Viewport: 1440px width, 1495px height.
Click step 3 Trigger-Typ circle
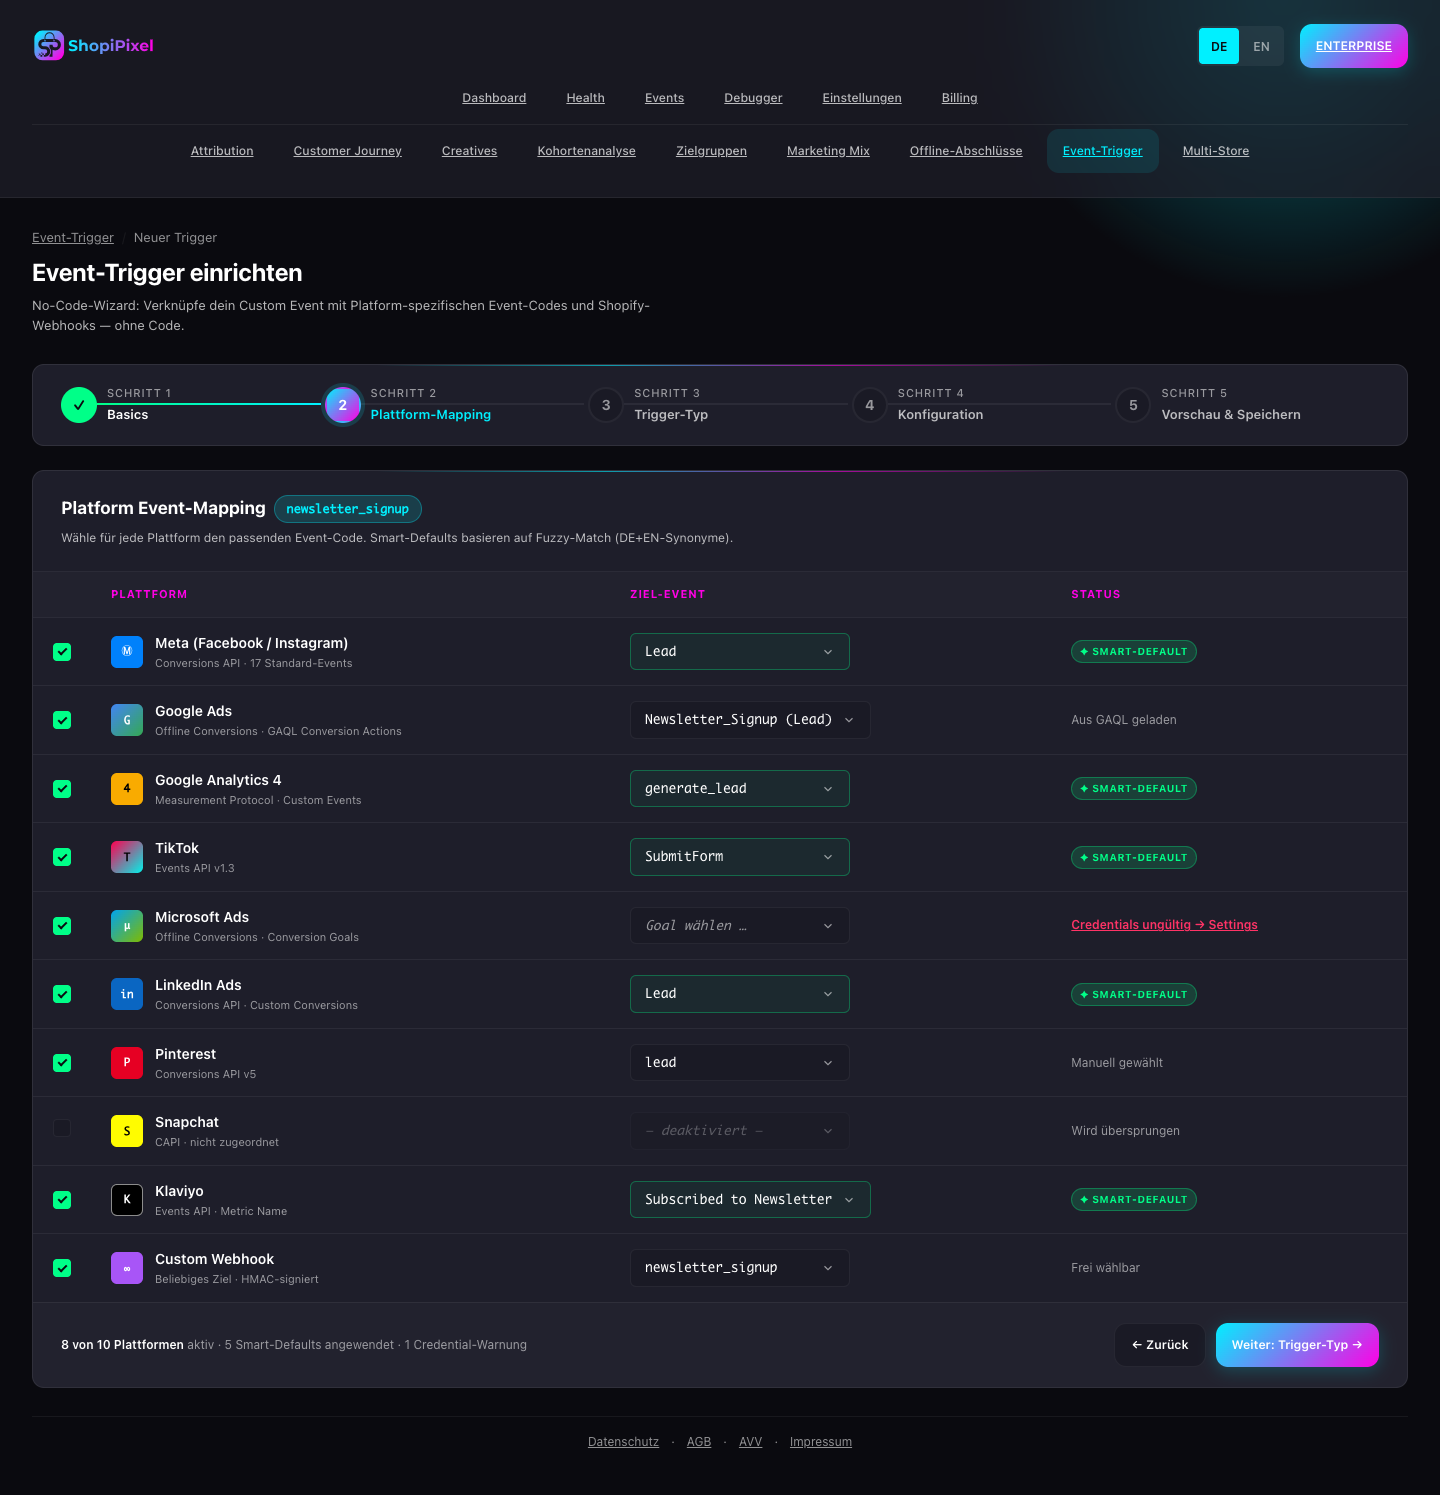coord(606,405)
